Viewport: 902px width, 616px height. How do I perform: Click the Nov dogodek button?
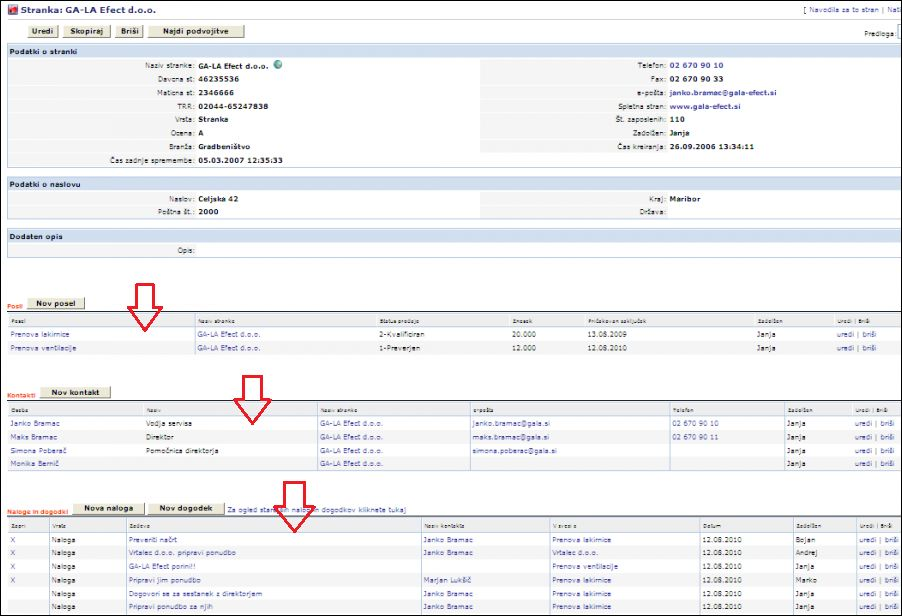(x=186, y=508)
